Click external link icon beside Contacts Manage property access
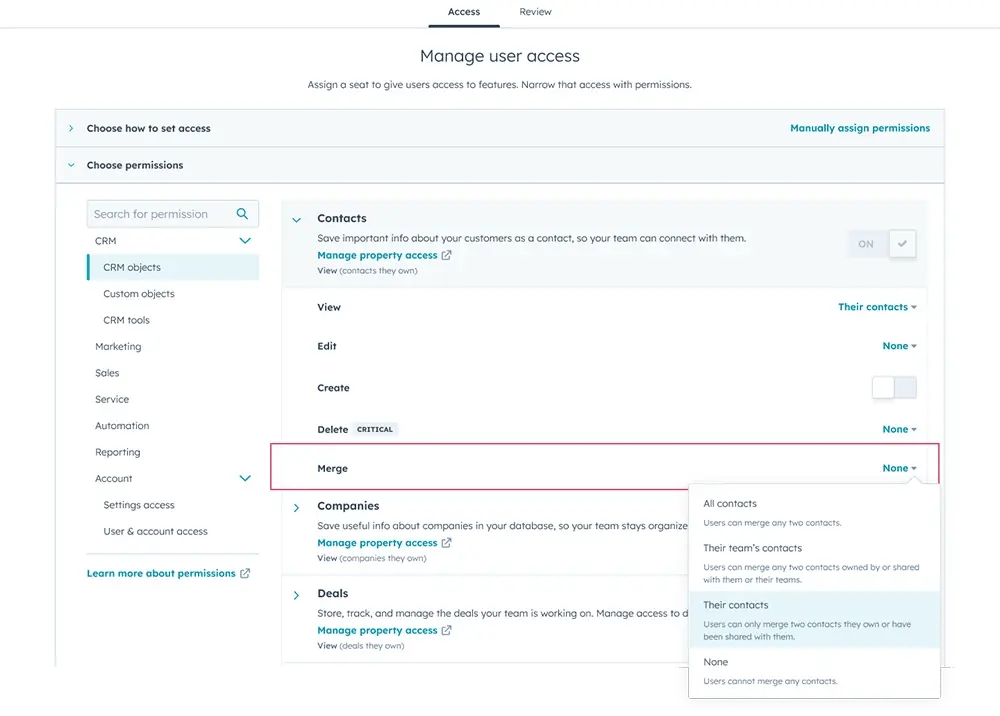Screen dimensions: 1000x716 point(446,255)
